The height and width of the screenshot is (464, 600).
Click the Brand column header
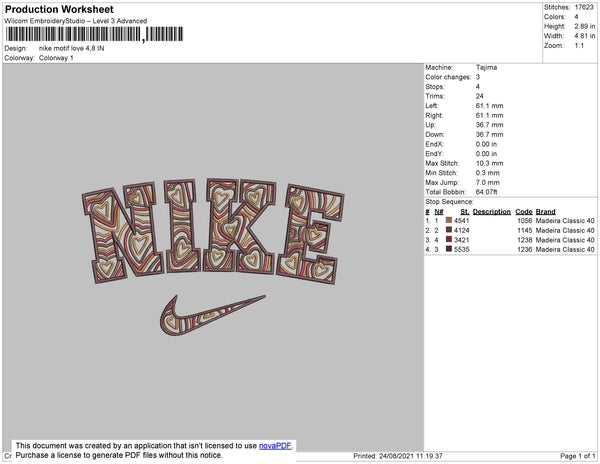click(x=545, y=212)
